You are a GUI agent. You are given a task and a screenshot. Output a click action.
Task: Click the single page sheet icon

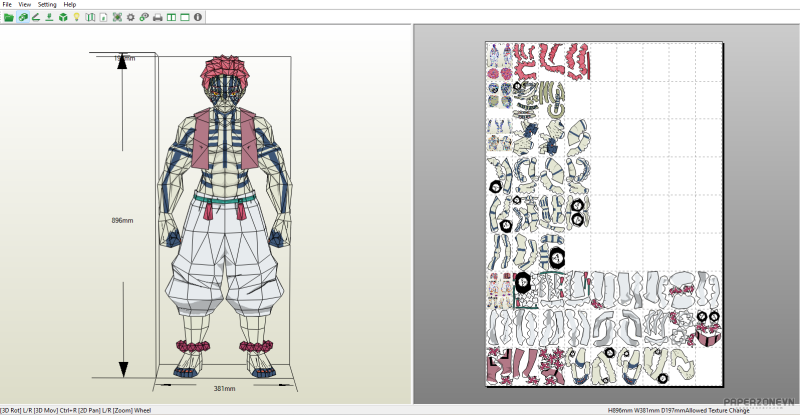[103, 17]
